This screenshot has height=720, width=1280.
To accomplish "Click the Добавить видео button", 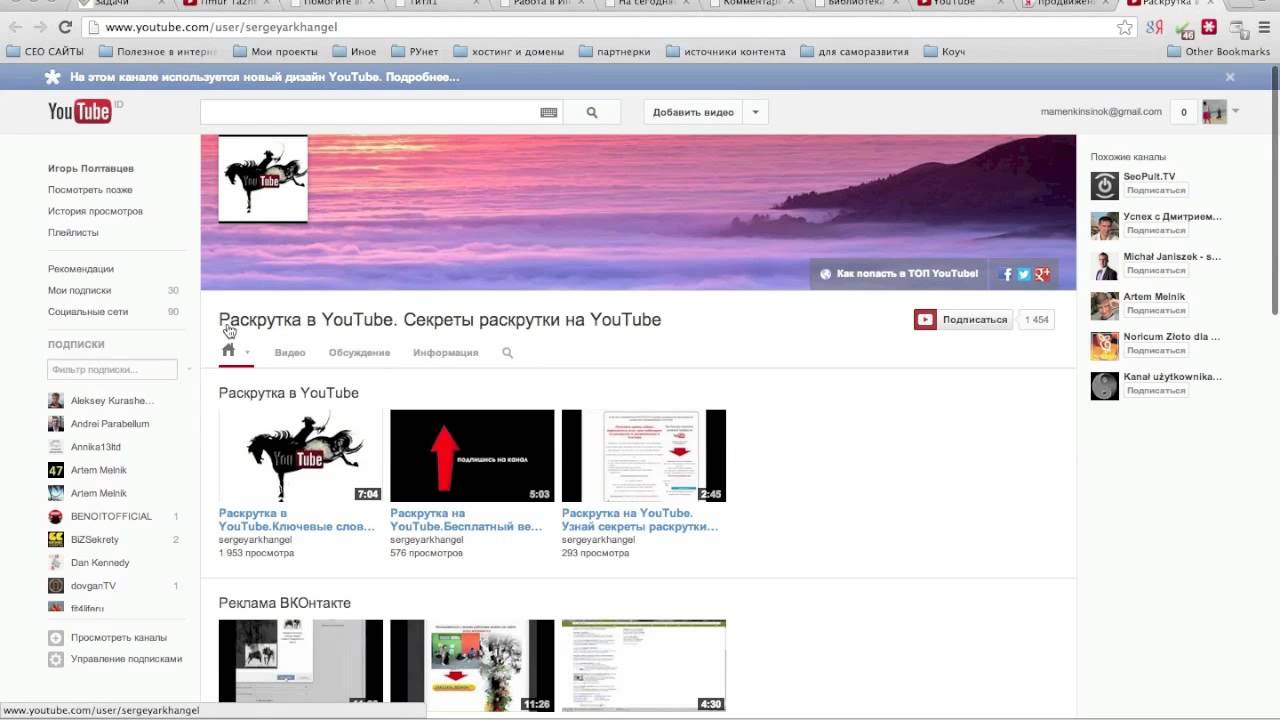I will coord(693,112).
